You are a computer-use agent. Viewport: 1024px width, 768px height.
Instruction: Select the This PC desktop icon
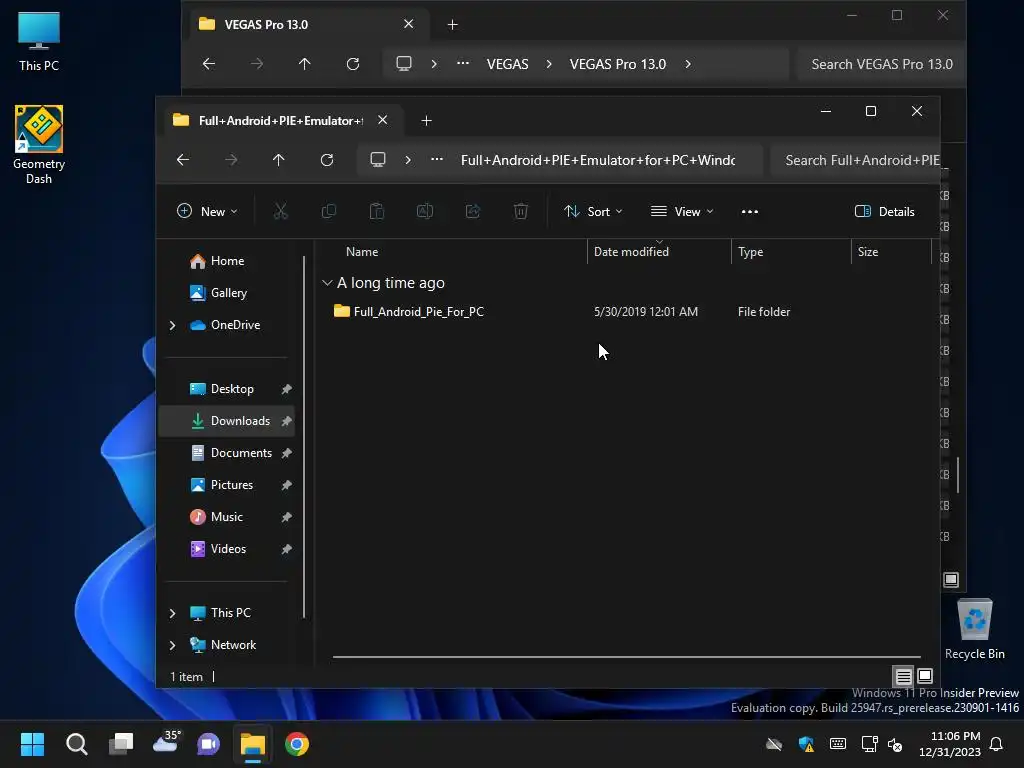(x=39, y=41)
